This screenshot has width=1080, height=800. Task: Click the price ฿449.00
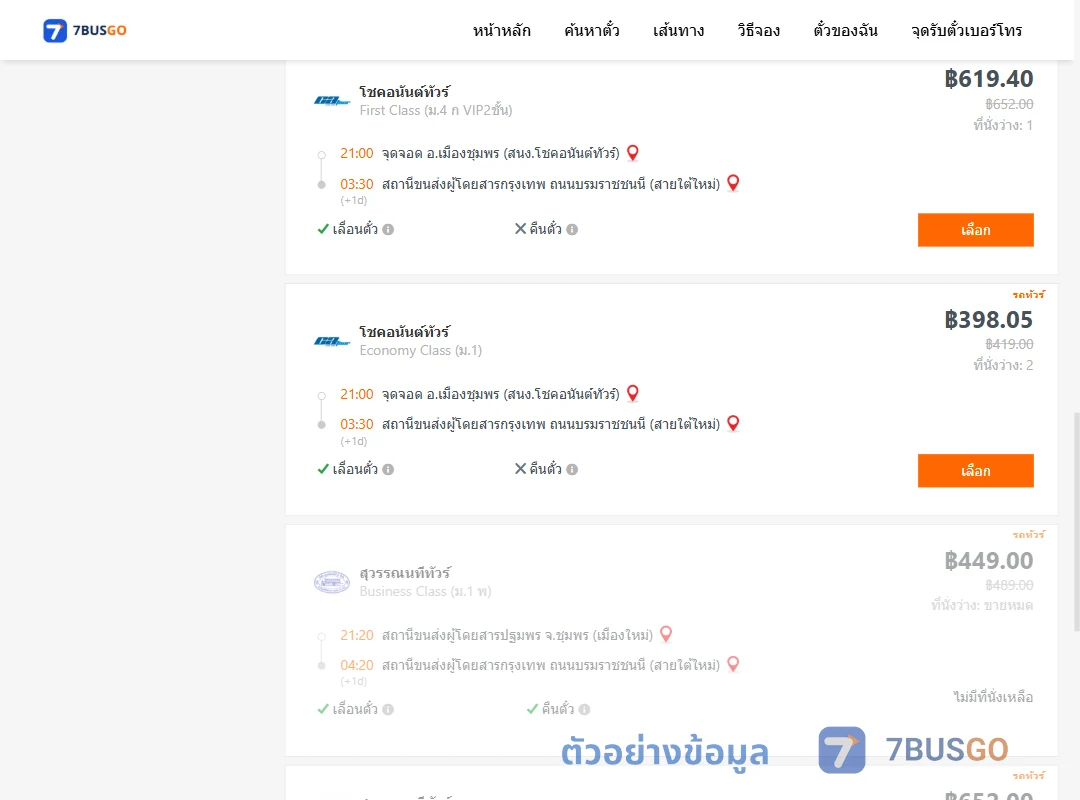(988, 560)
